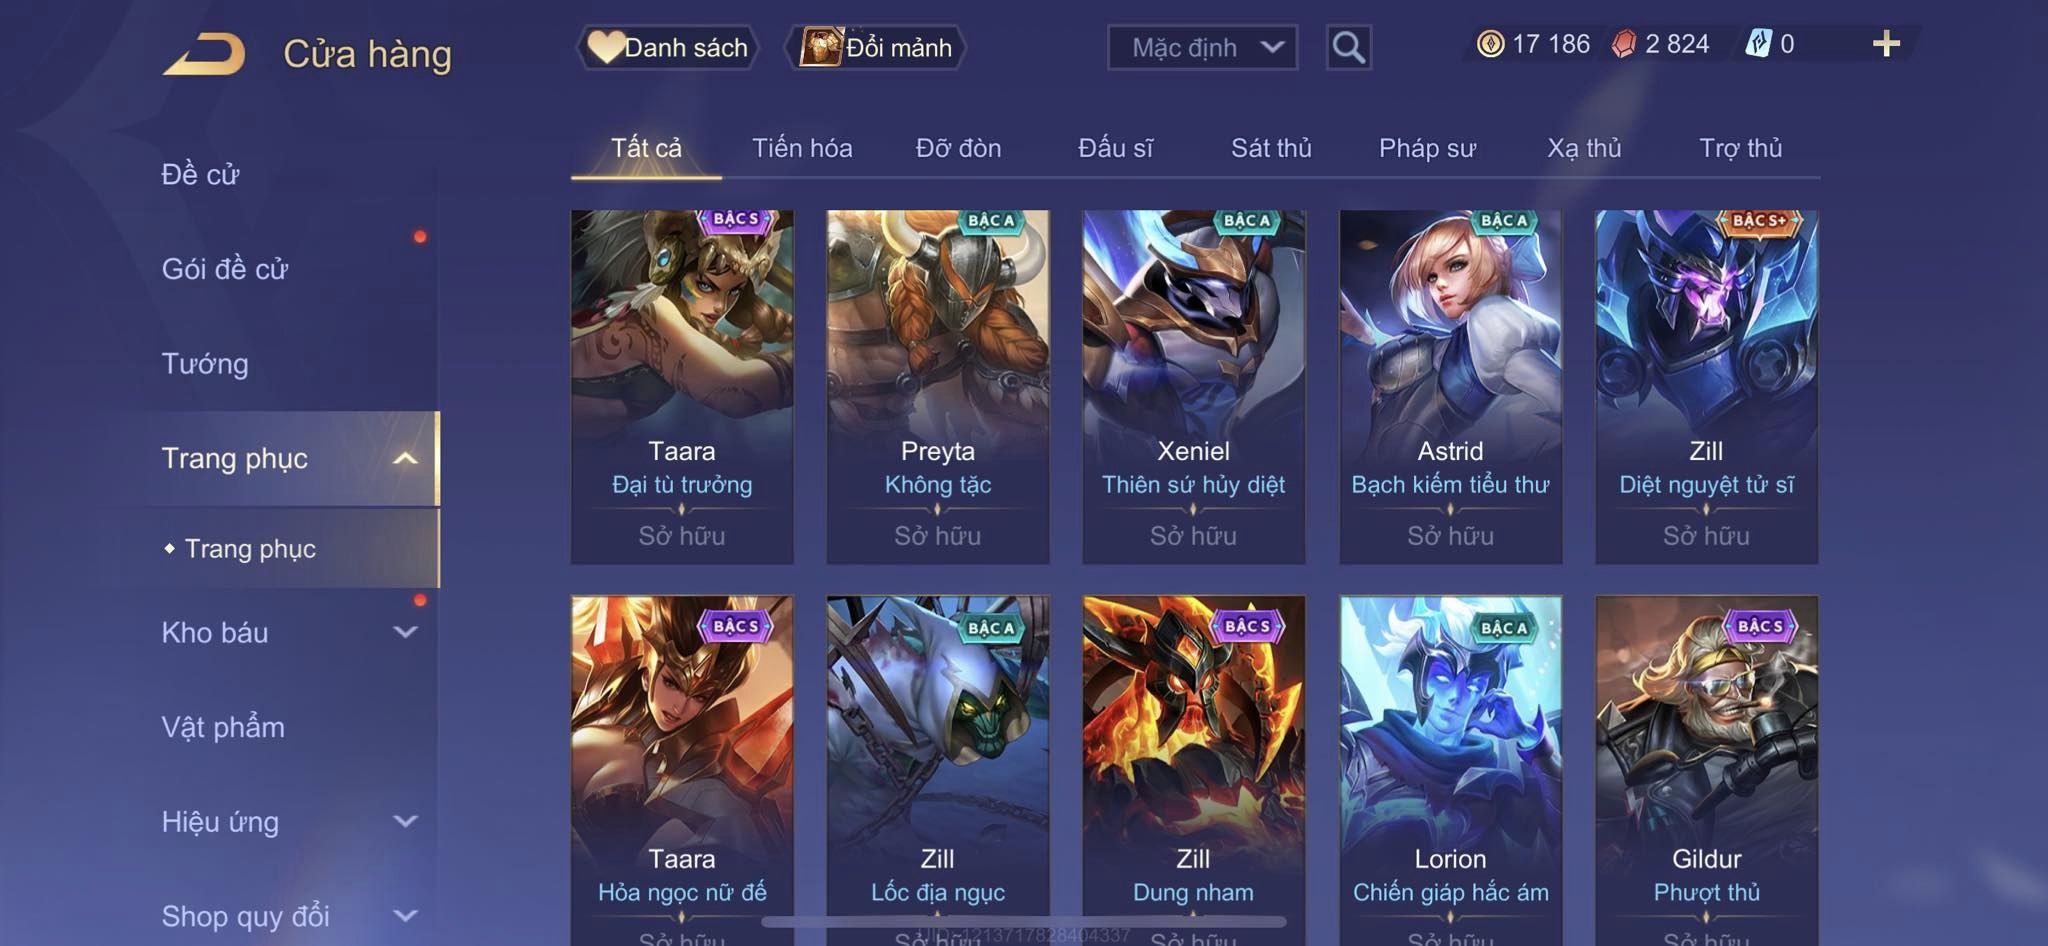Collapse the Trang phục sidebar section
Image resolution: width=2048 pixels, height=946 pixels.
click(405, 458)
